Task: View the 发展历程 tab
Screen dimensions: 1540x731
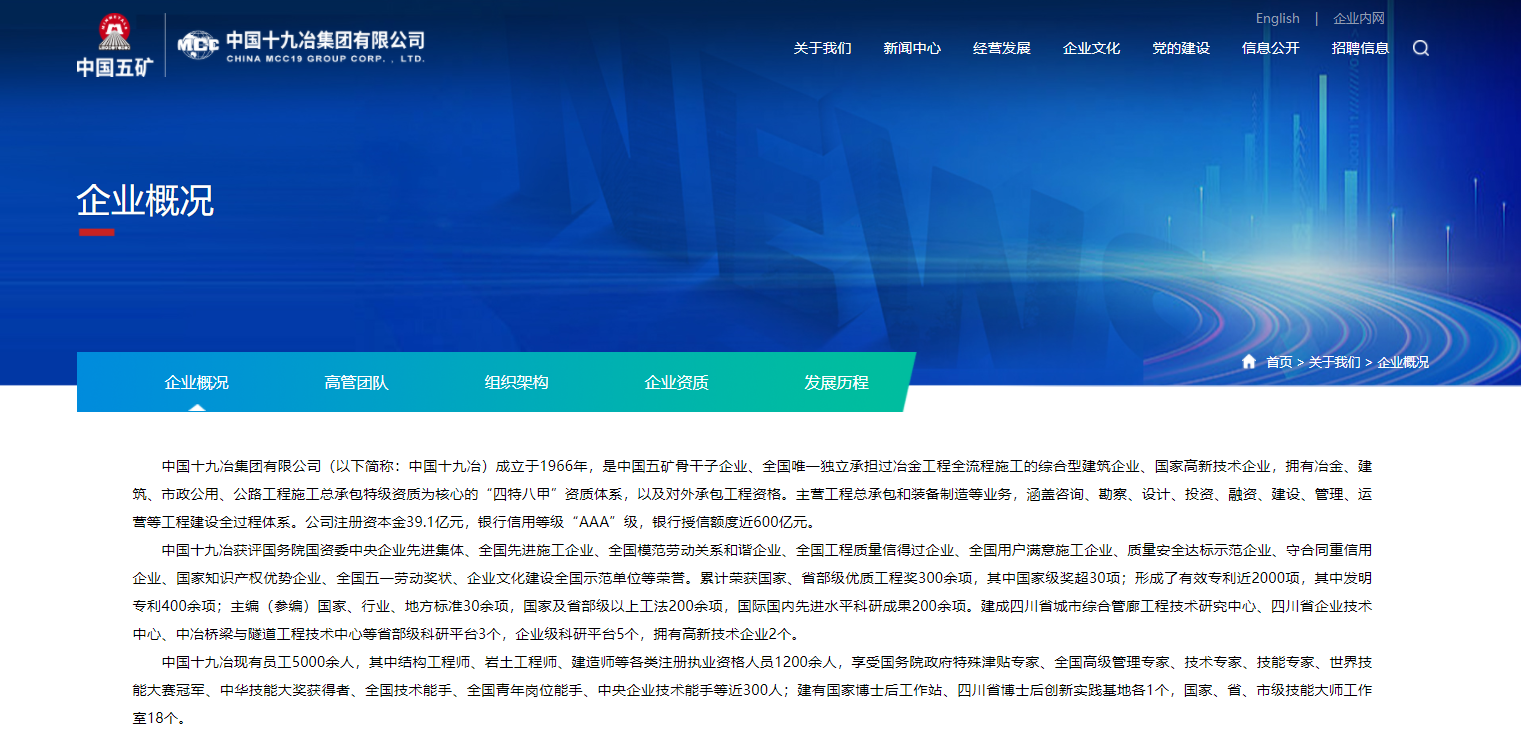Action: click(837, 382)
